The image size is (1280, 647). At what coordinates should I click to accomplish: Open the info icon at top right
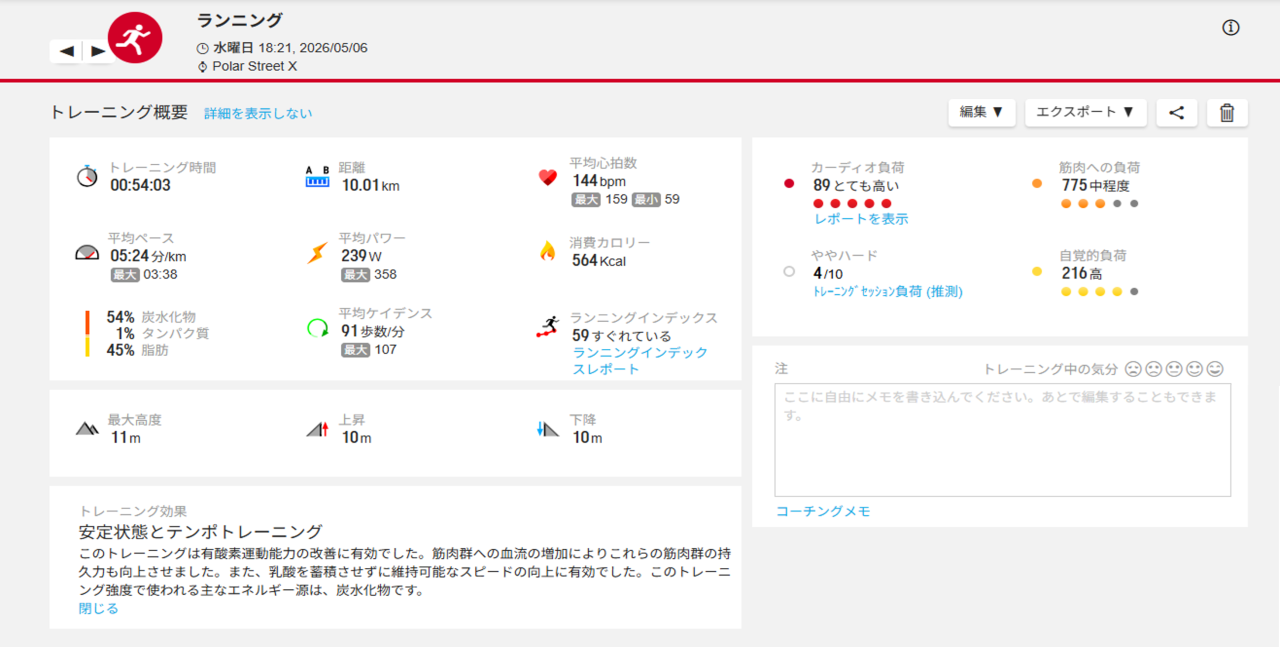click(x=1231, y=28)
